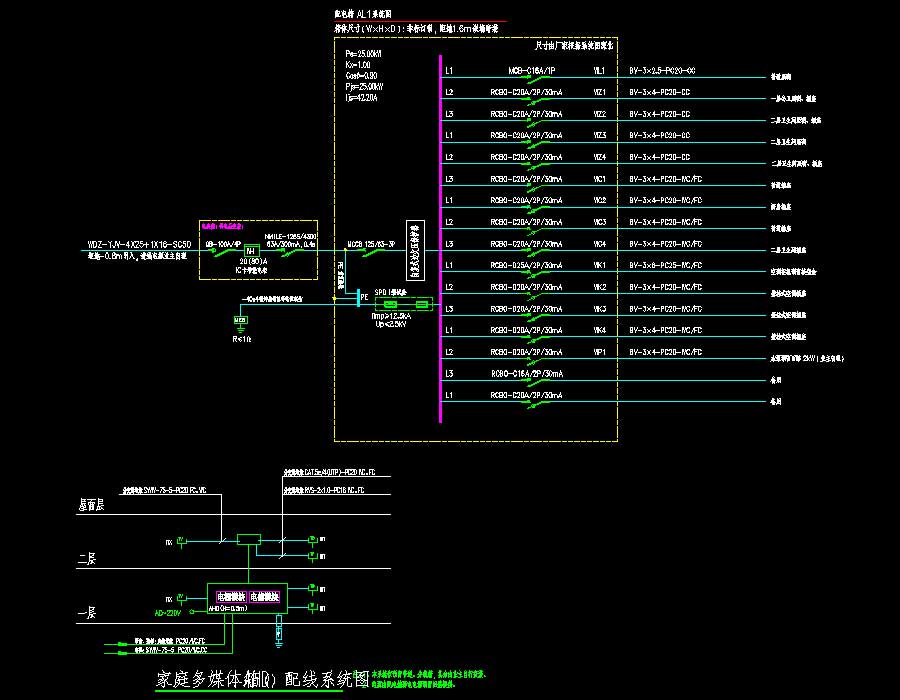
Task: Click the AC~220V power input label
Action: click(167, 612)
